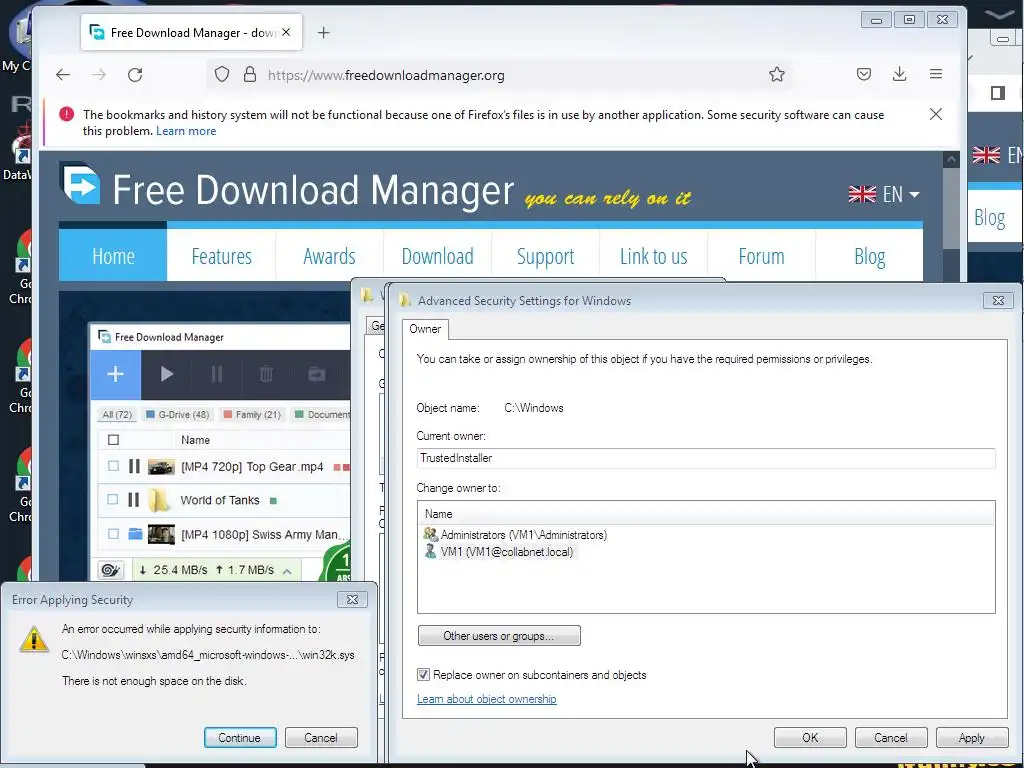Open the Home navigation tab

(113, 256)
